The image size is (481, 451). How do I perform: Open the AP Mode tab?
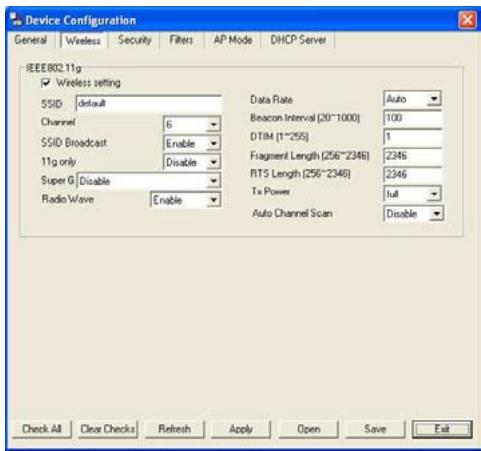click(233, 40)
